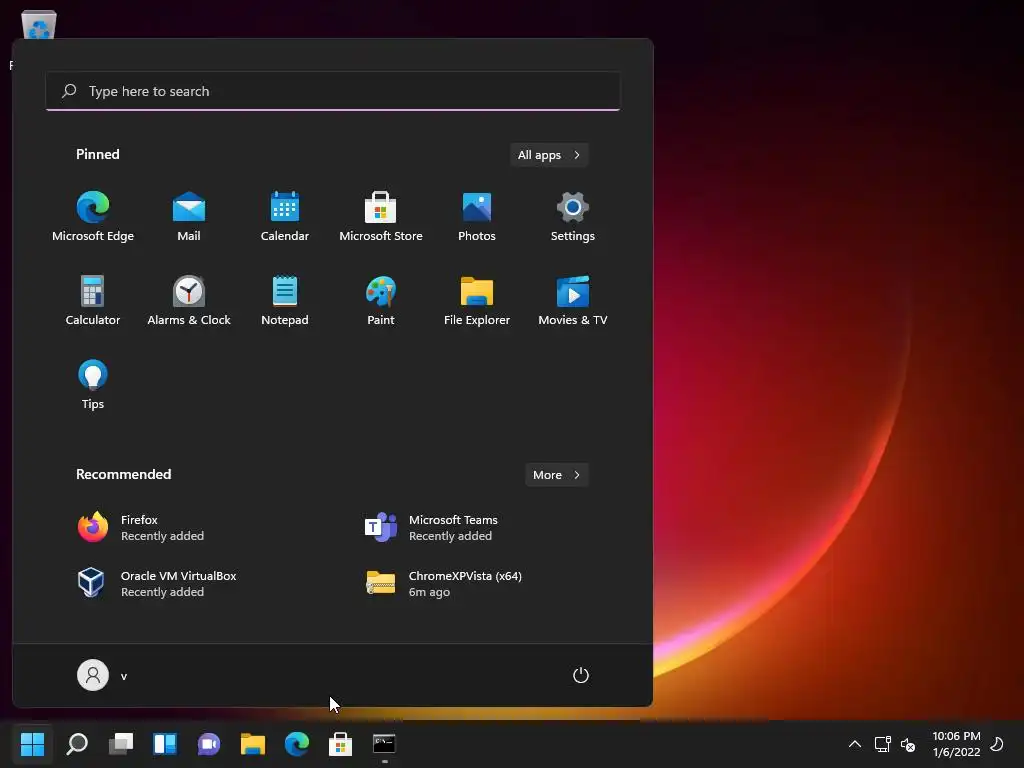Launch the Calculator app

click(93, 300)
